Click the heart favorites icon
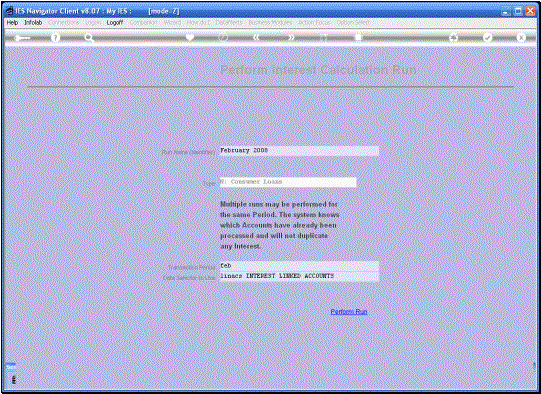Viewport: 541px width, 394px height. coord(190,37)
